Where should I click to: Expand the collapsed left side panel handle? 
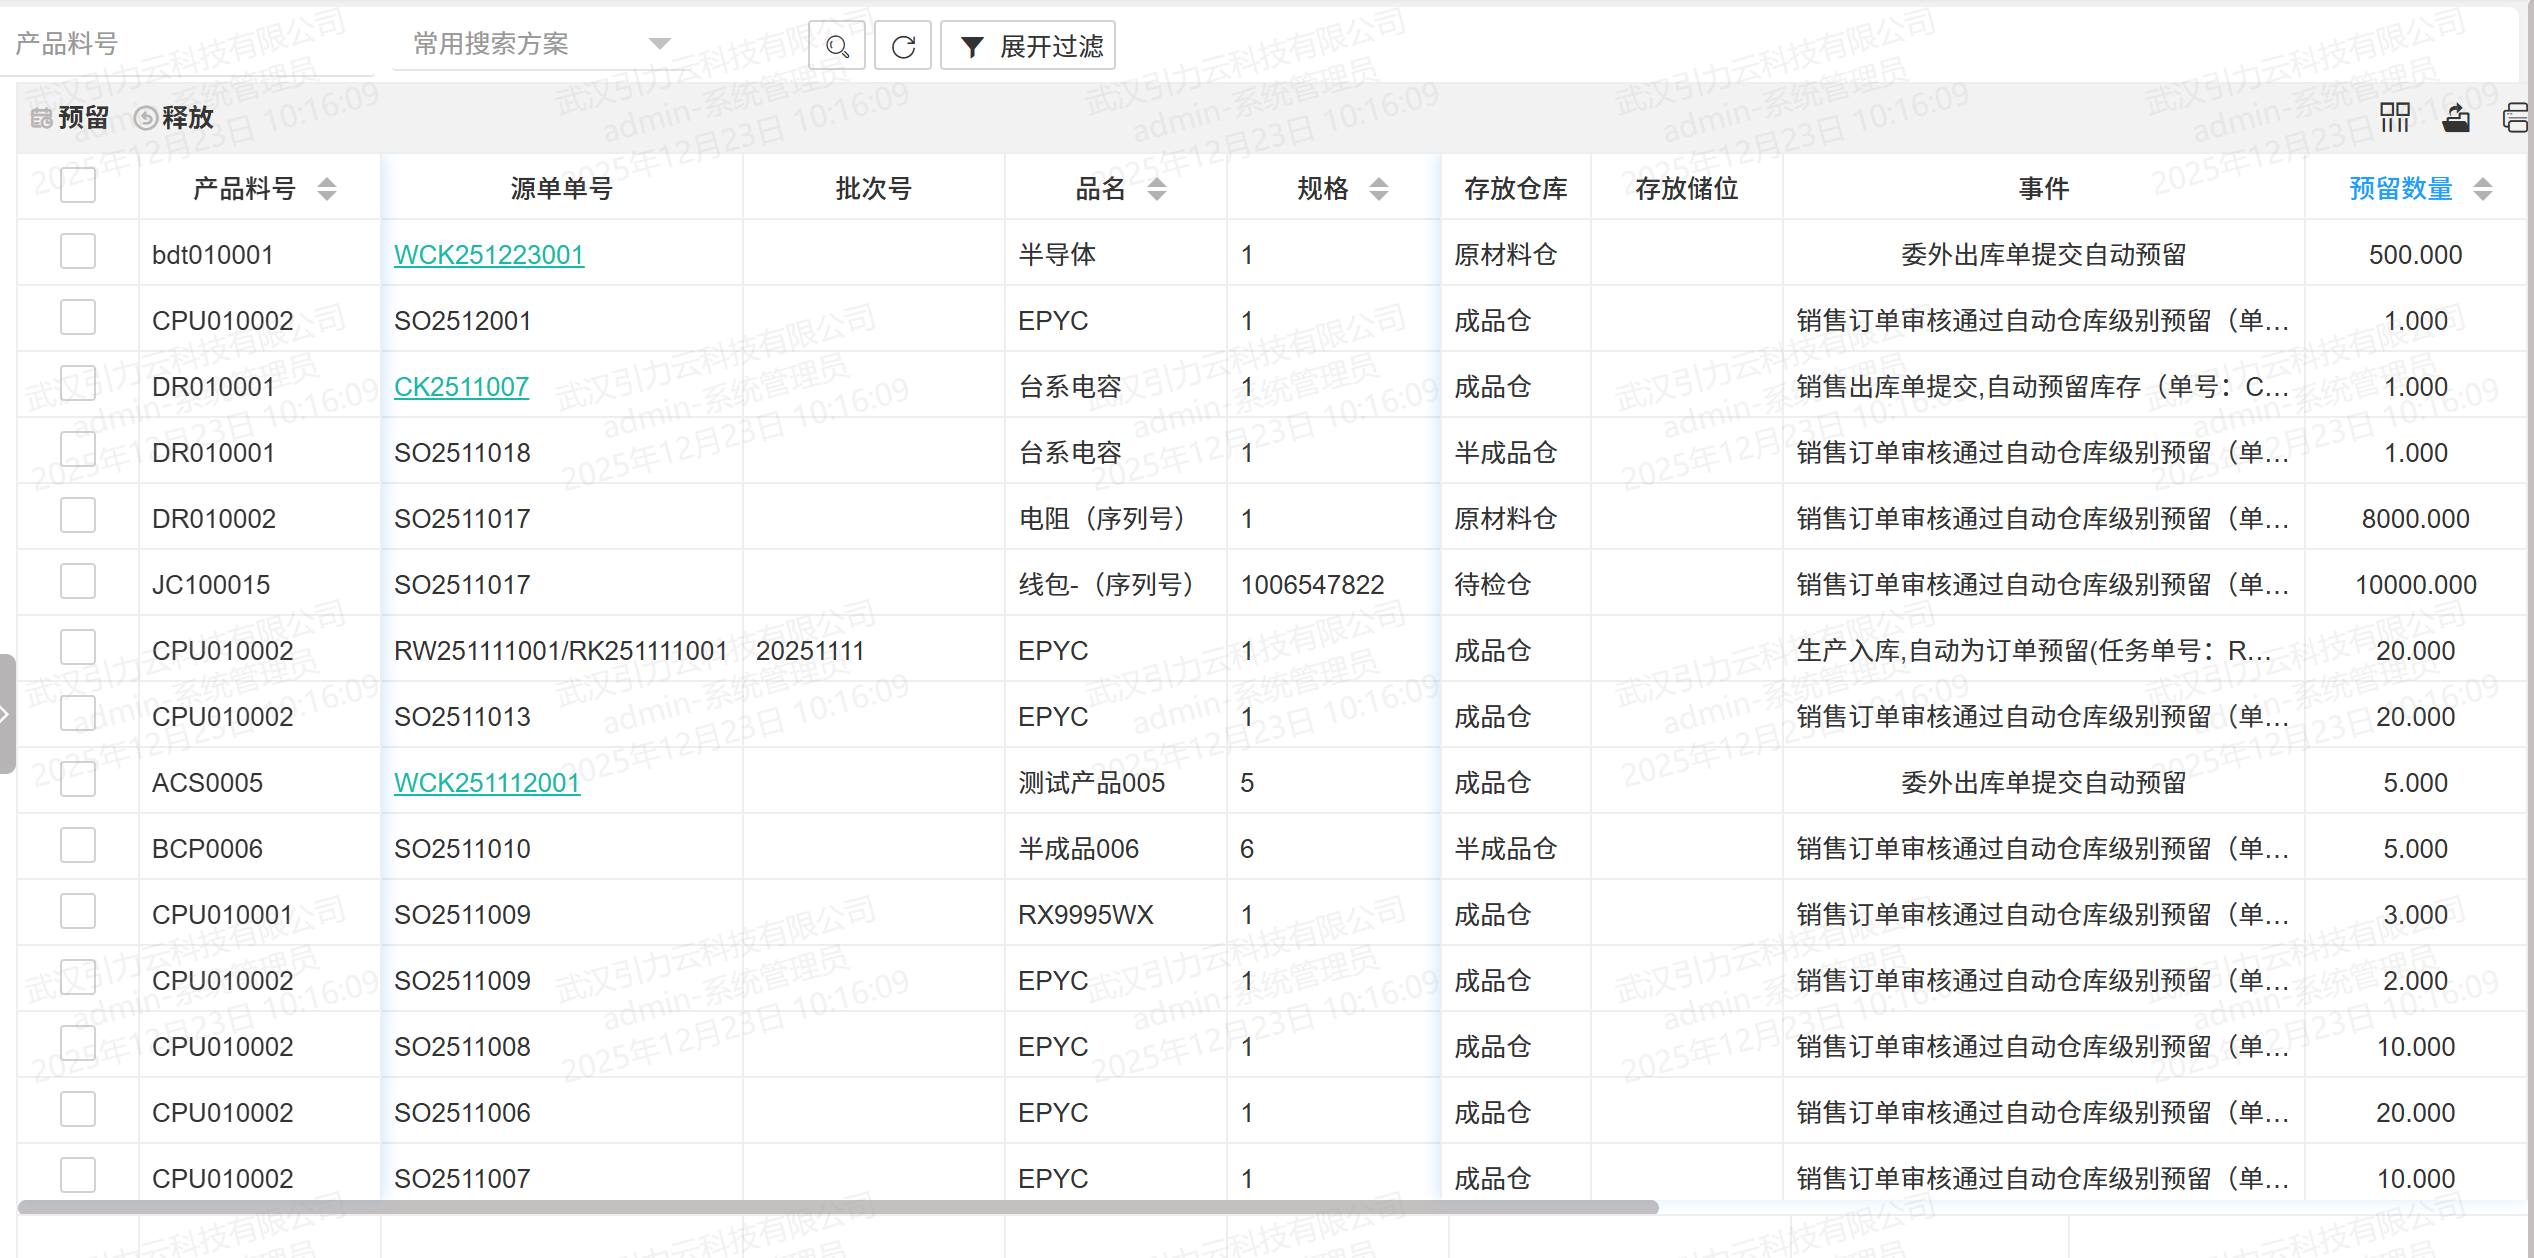pos(6,713)
